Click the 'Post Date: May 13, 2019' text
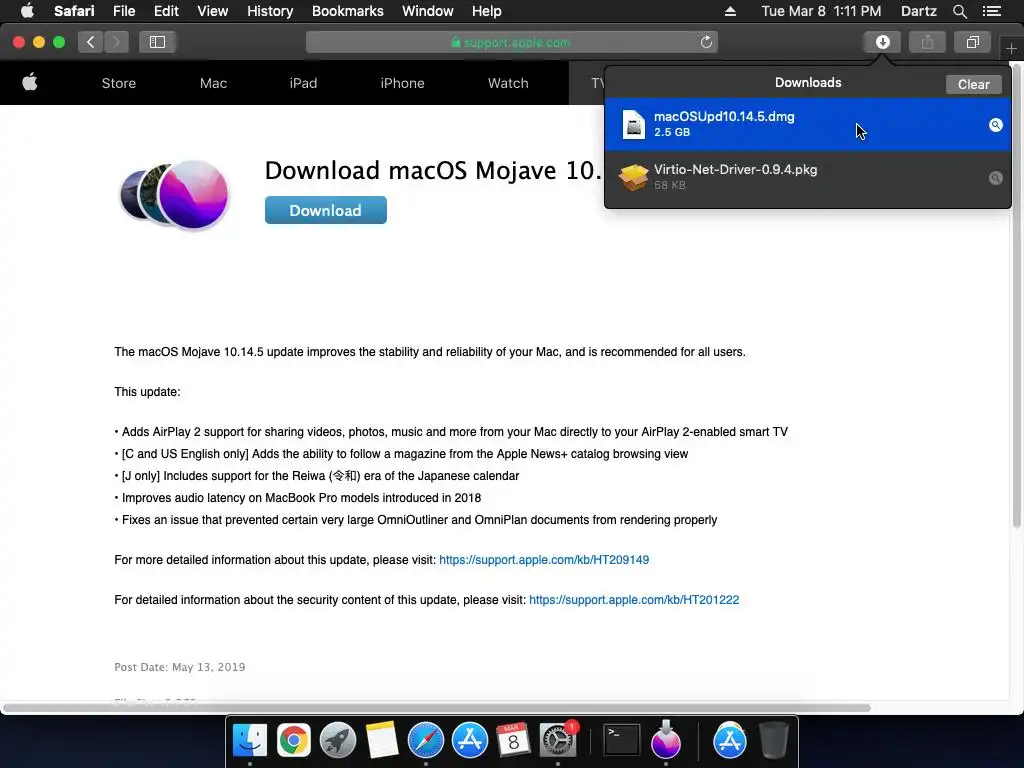Screen dimensions: 1024x768 click(x=180, y=667)
